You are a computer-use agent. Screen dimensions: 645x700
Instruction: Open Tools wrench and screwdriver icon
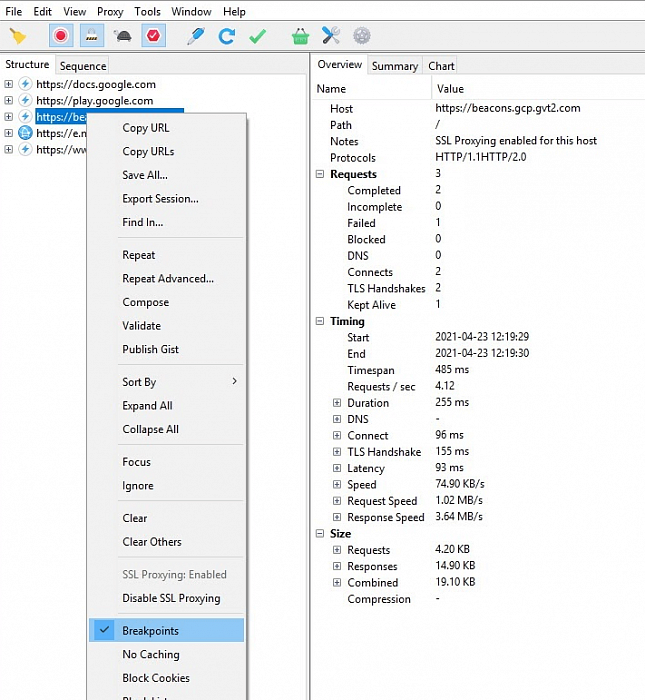(331, 36)
